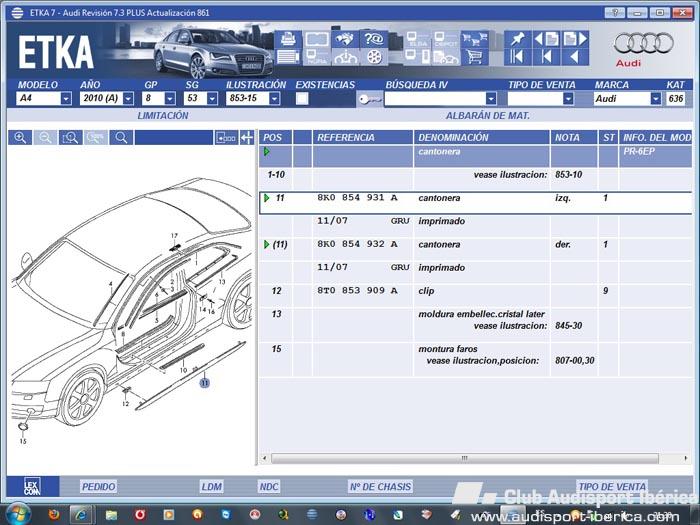Click the horizontal scrollbar under parts list
Screen dimensions: 700x525
click(x=463, y=458)
